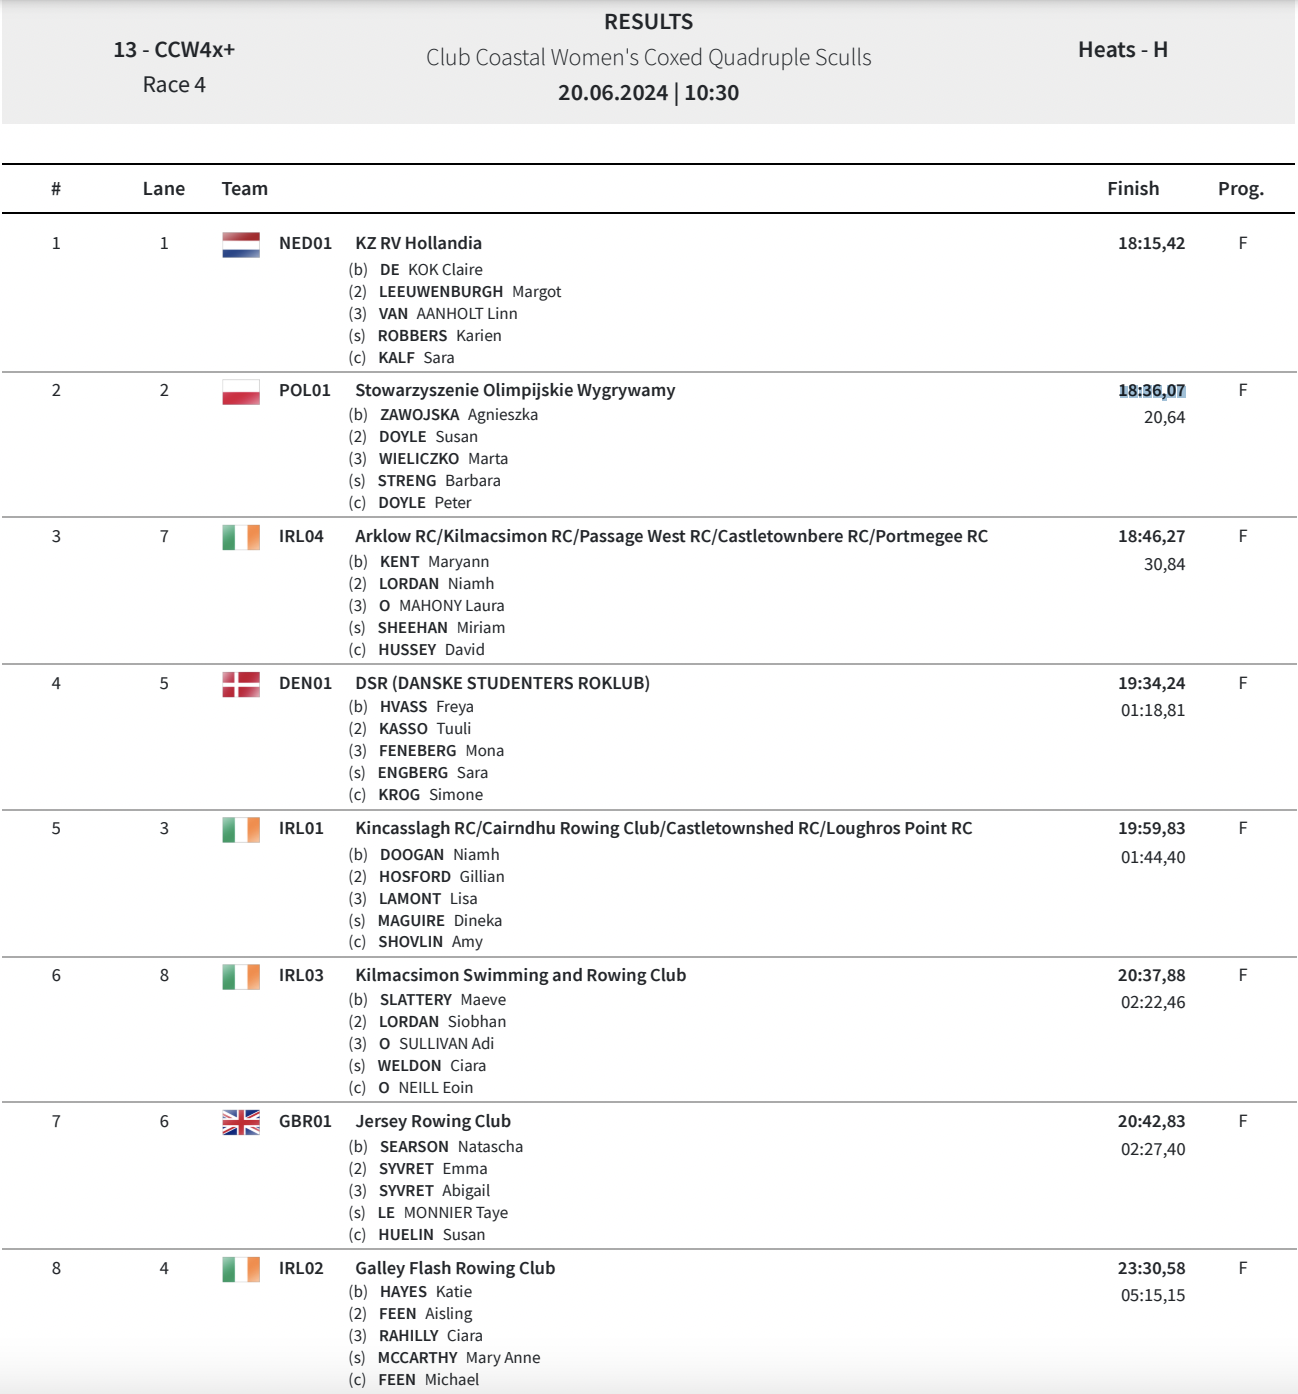This screenshot has height=1394, width=1298.
Task: Click the Irish flag beside IRL03
Action: (x=241, y=976)
